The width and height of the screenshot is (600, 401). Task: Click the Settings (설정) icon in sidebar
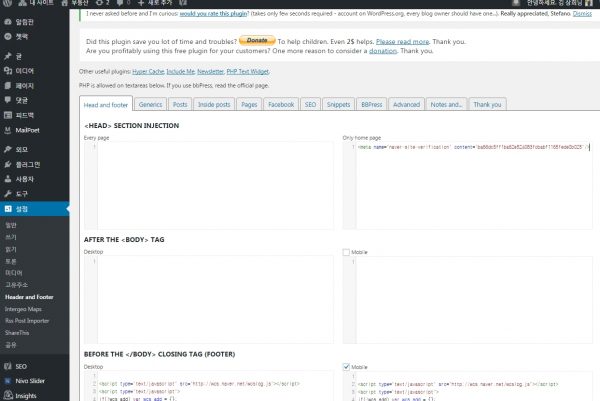(x=8, y=209)
